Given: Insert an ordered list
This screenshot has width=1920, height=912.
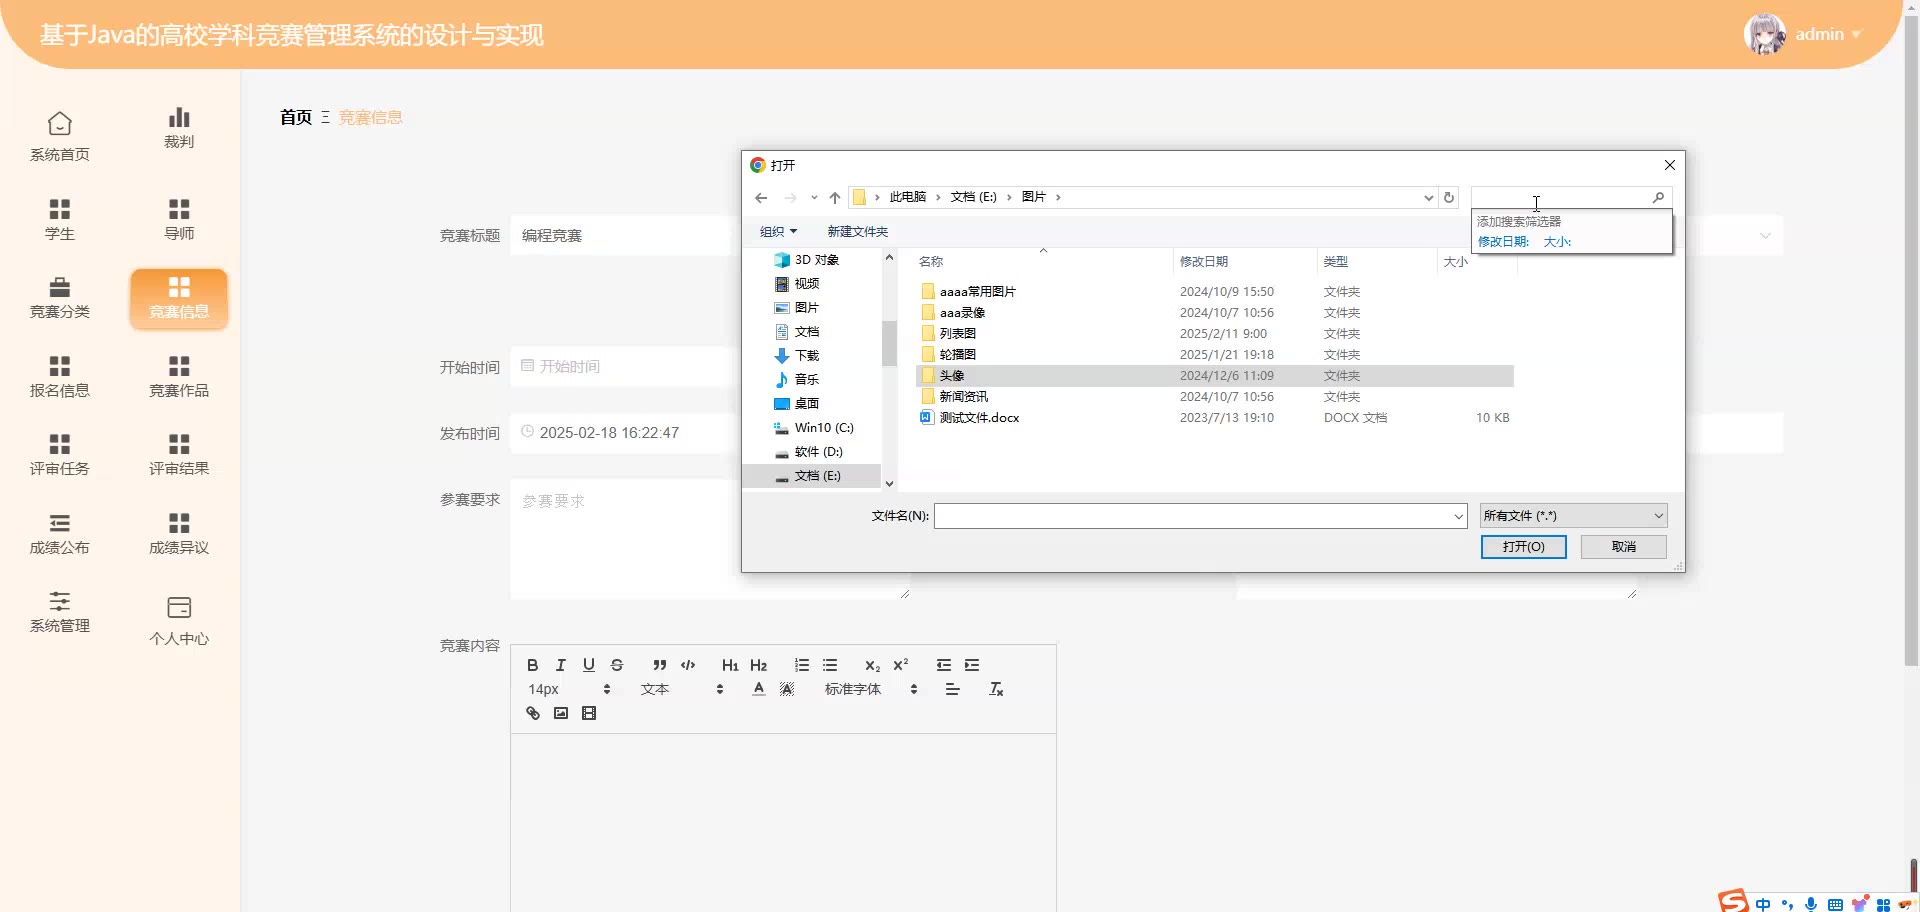Looking at the screenshot, I should click(802, 665).
